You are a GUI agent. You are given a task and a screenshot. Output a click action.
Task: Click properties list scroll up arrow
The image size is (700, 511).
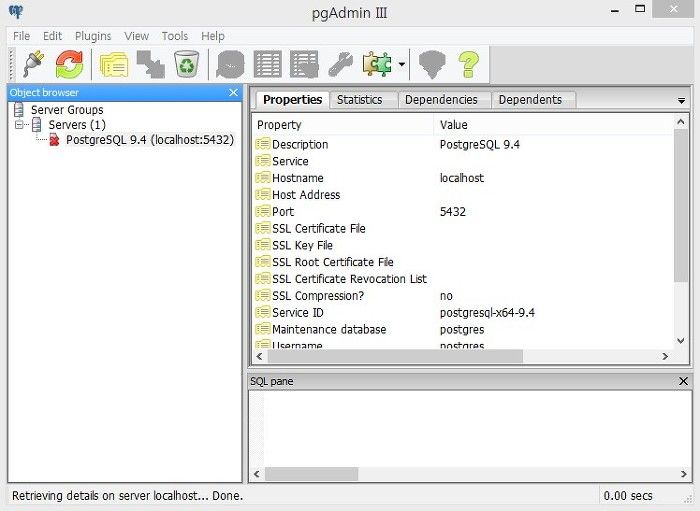click(x=680, y=121)
